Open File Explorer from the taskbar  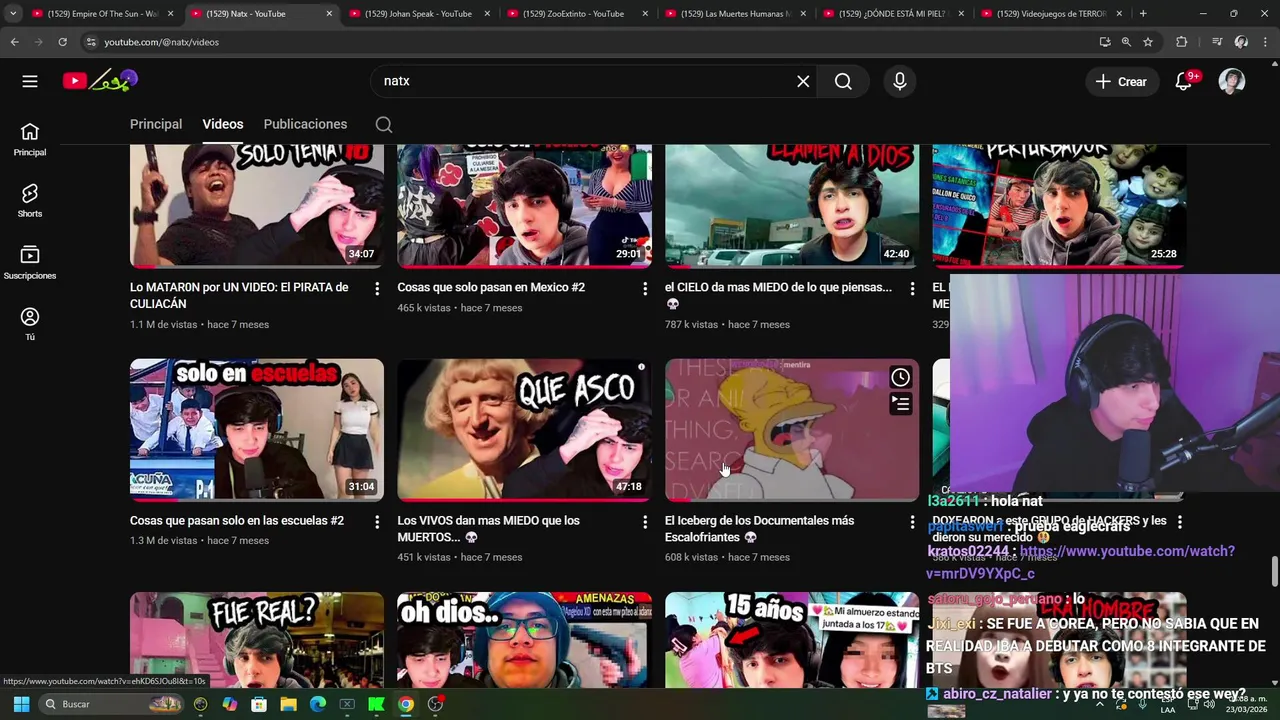point(288,704)
